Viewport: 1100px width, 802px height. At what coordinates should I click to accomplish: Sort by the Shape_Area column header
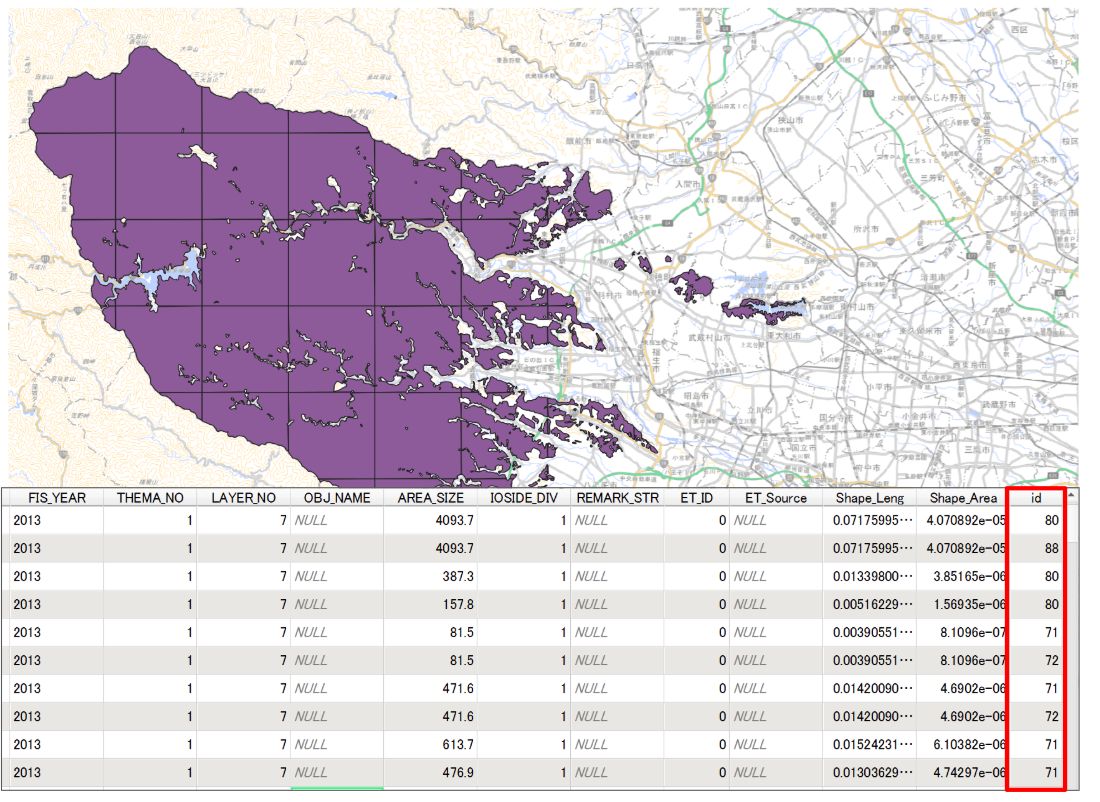[963, 497]
